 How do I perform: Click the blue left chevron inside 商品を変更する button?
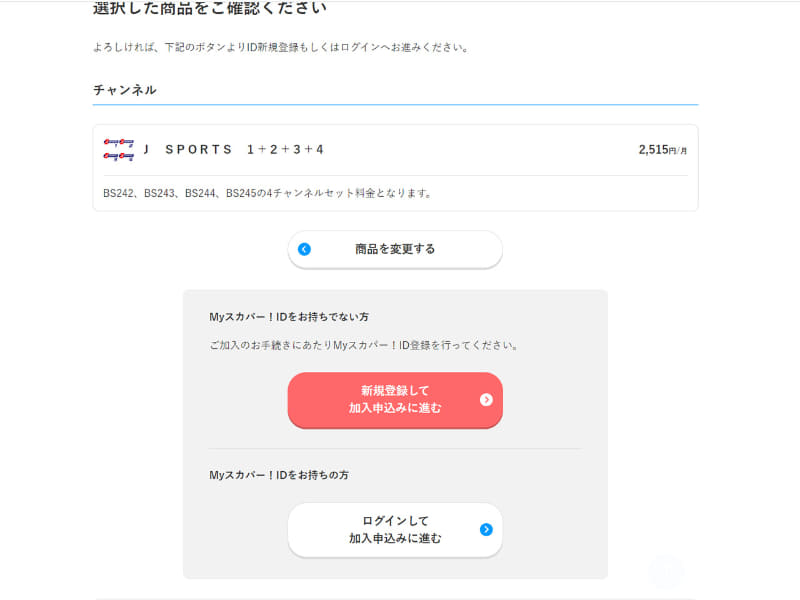click(305, 249)
